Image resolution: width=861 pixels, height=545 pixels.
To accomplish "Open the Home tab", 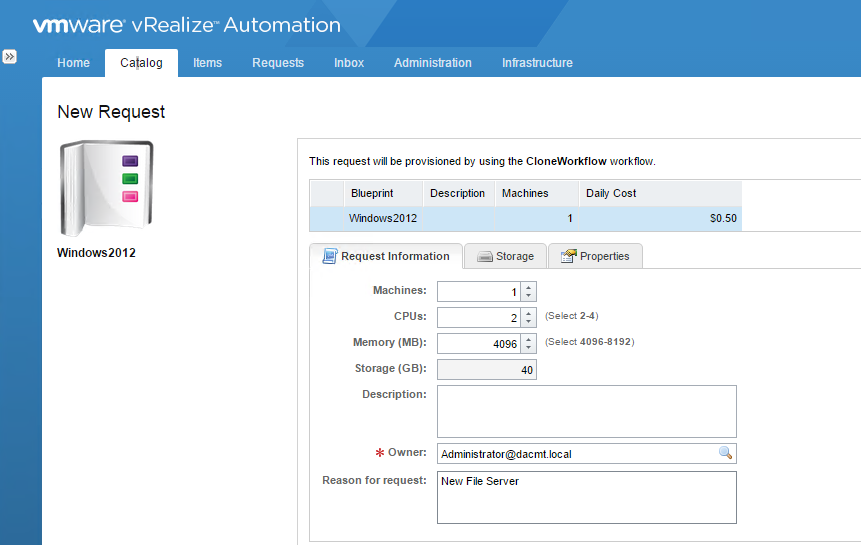I will tap(74, 63).
